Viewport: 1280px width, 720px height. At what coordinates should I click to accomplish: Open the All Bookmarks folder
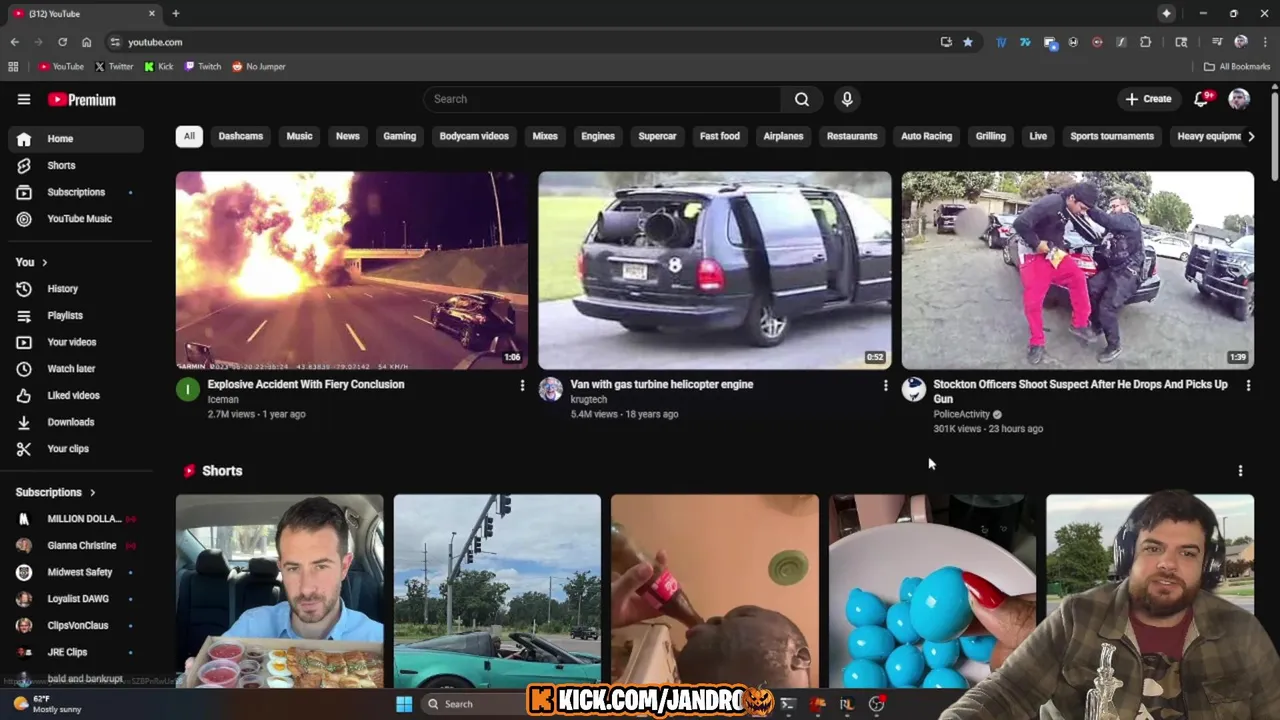point(1237,67)
